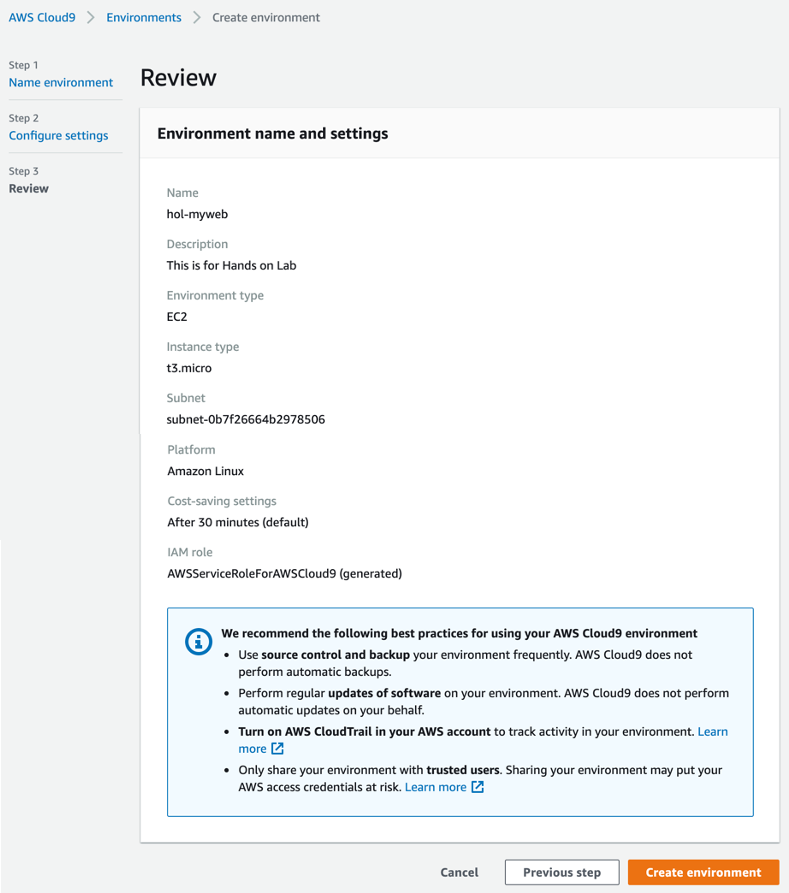Image resolution: width=789 pixels, height=893 pixels.
Task: Select description text This is for Hands on Lab
Action: point(231,265)
